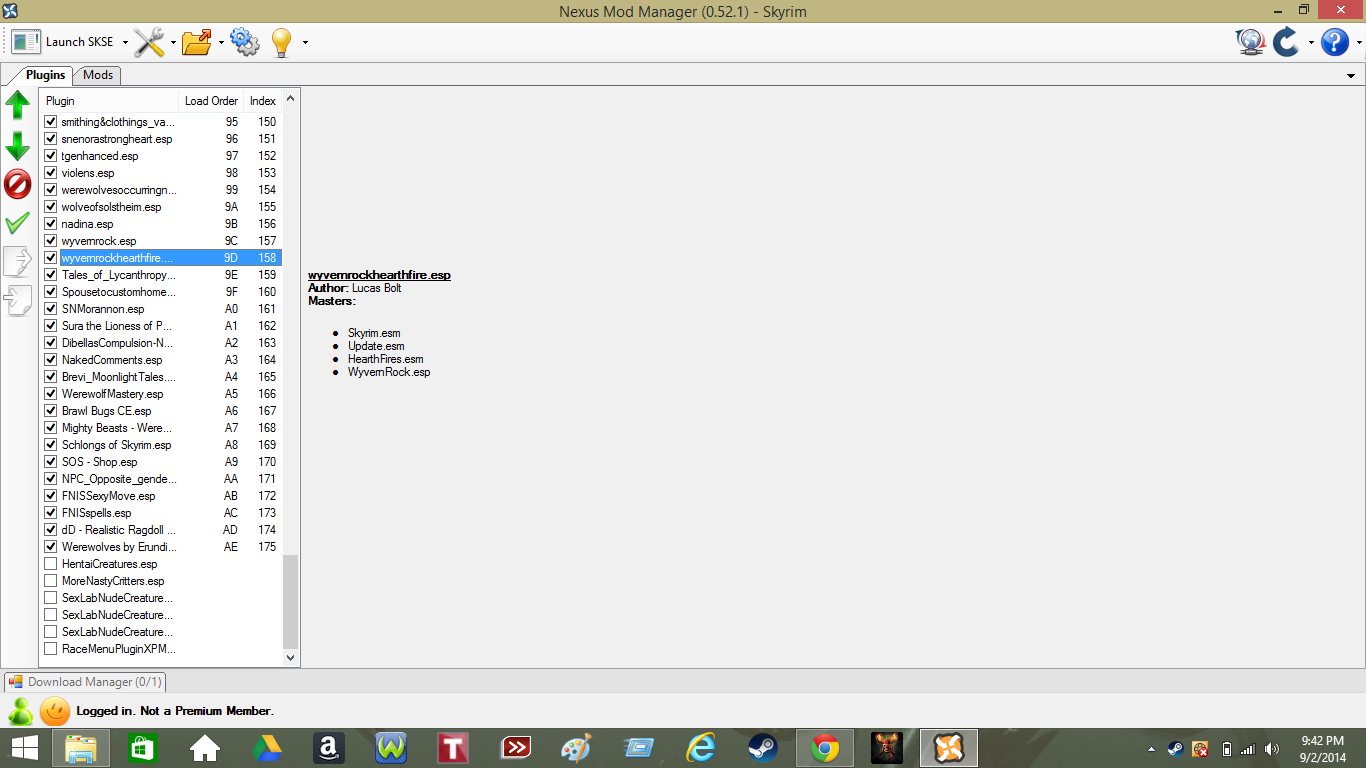
Task: Expand the help icon dropdown arrow
Action: 1357,42
